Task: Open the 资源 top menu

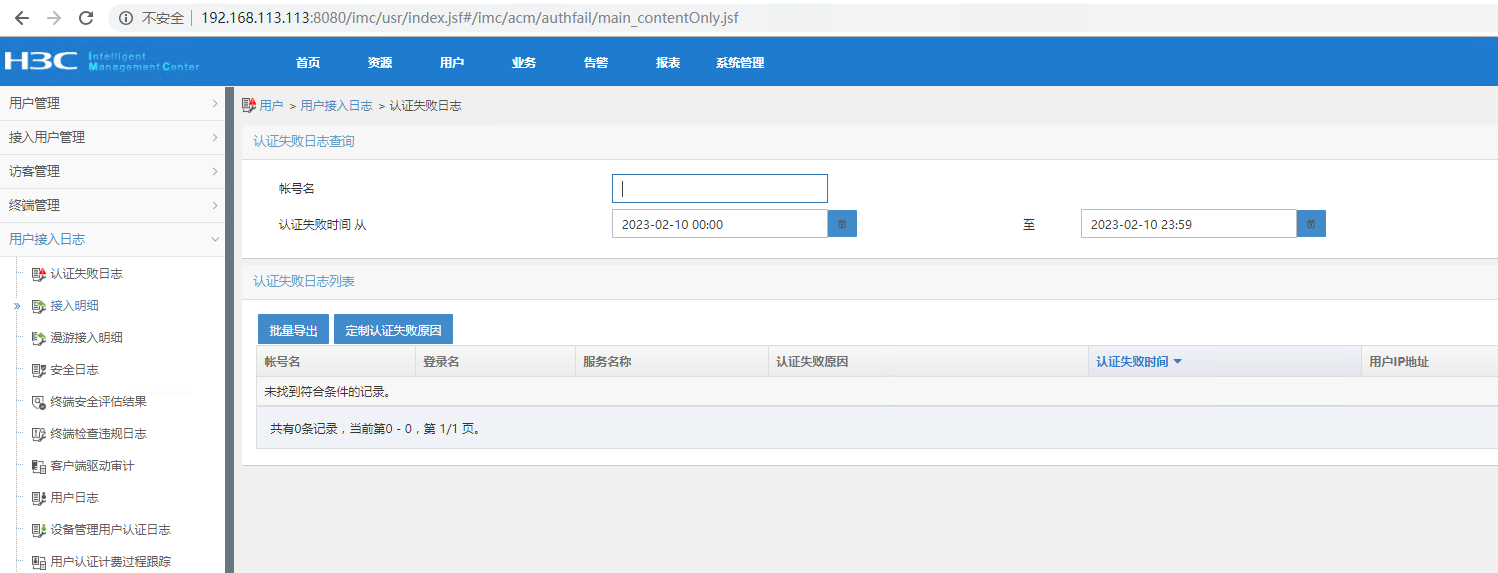Action: [x=380, y=62]
